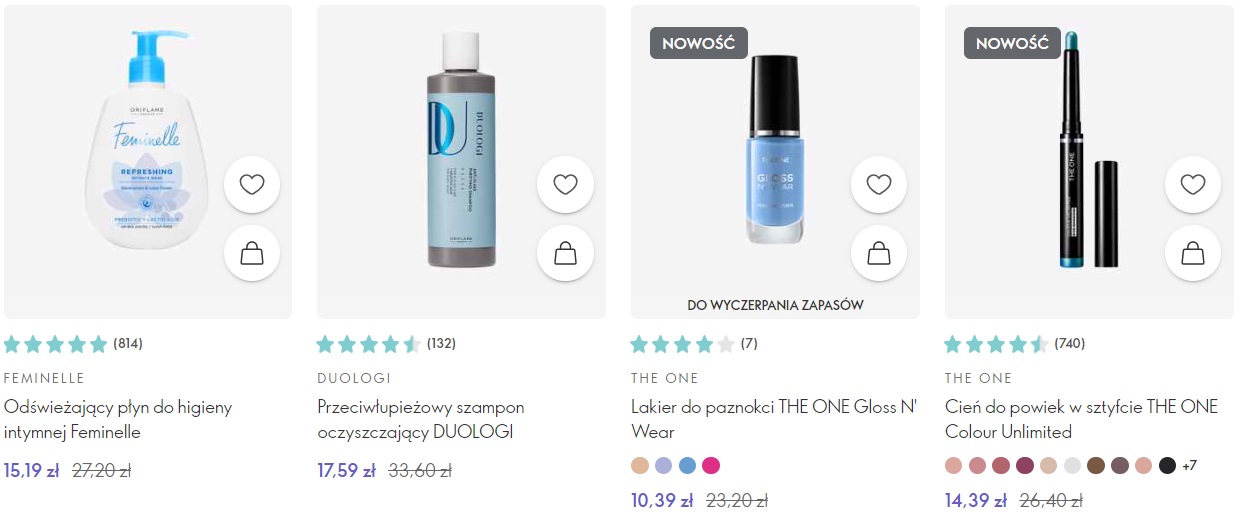
Task: Open Przeciwłupieżowy szampon oczyszczający DUOLOGI link
Action: click(x=421, y=420)
